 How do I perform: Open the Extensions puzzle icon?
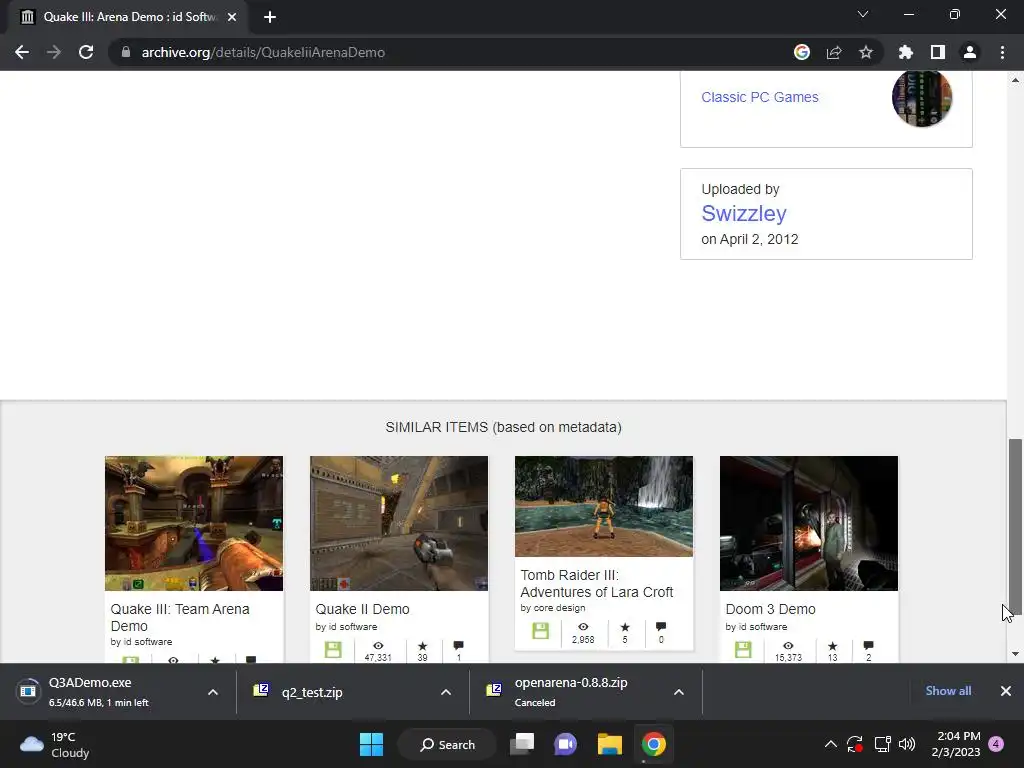coord(906,52)
